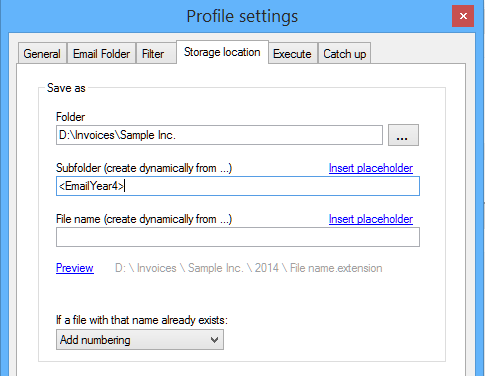Select the Storage location tab
Image resolution: width=485 pixels, height=376 pixels.
pos(222,52)
